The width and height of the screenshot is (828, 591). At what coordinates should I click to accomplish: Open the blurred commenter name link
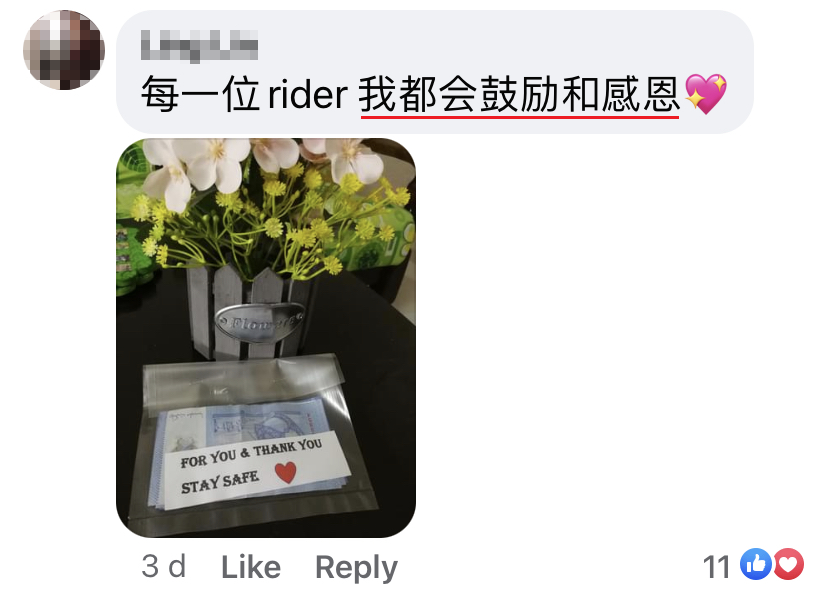(200, 46)
